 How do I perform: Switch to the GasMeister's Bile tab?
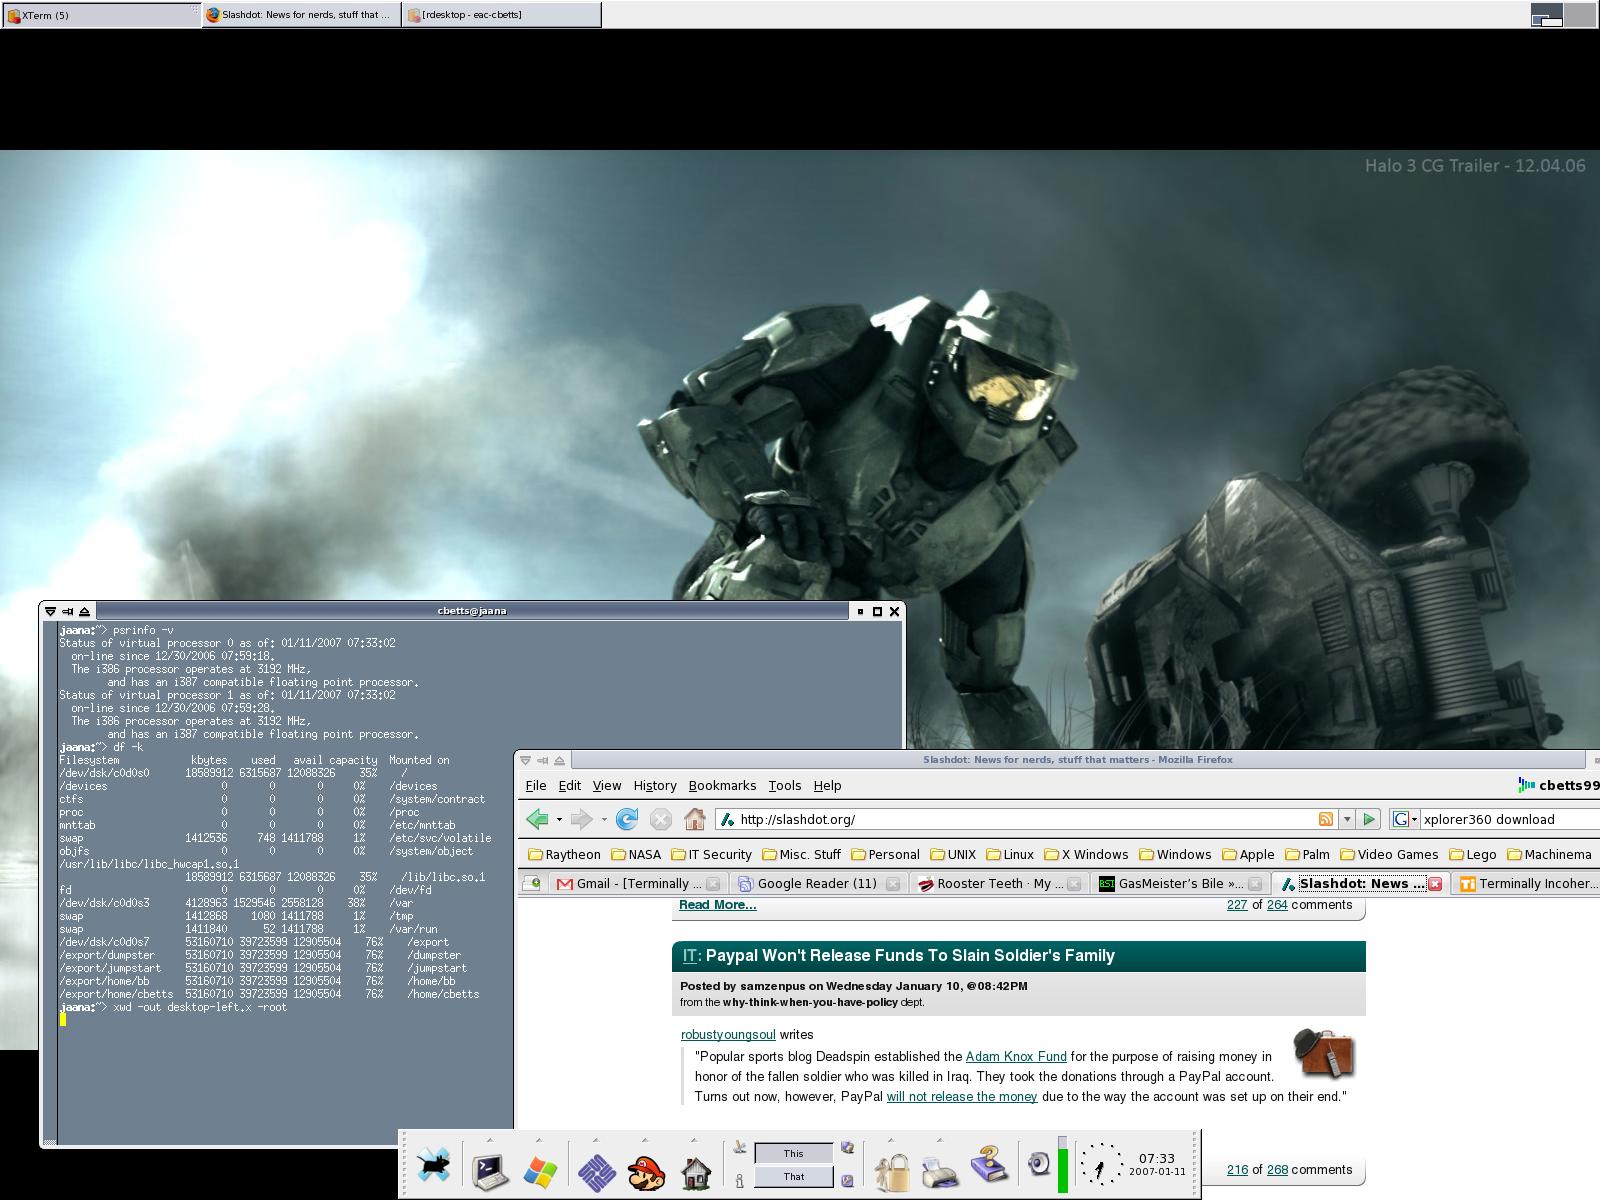[1179, 883]
